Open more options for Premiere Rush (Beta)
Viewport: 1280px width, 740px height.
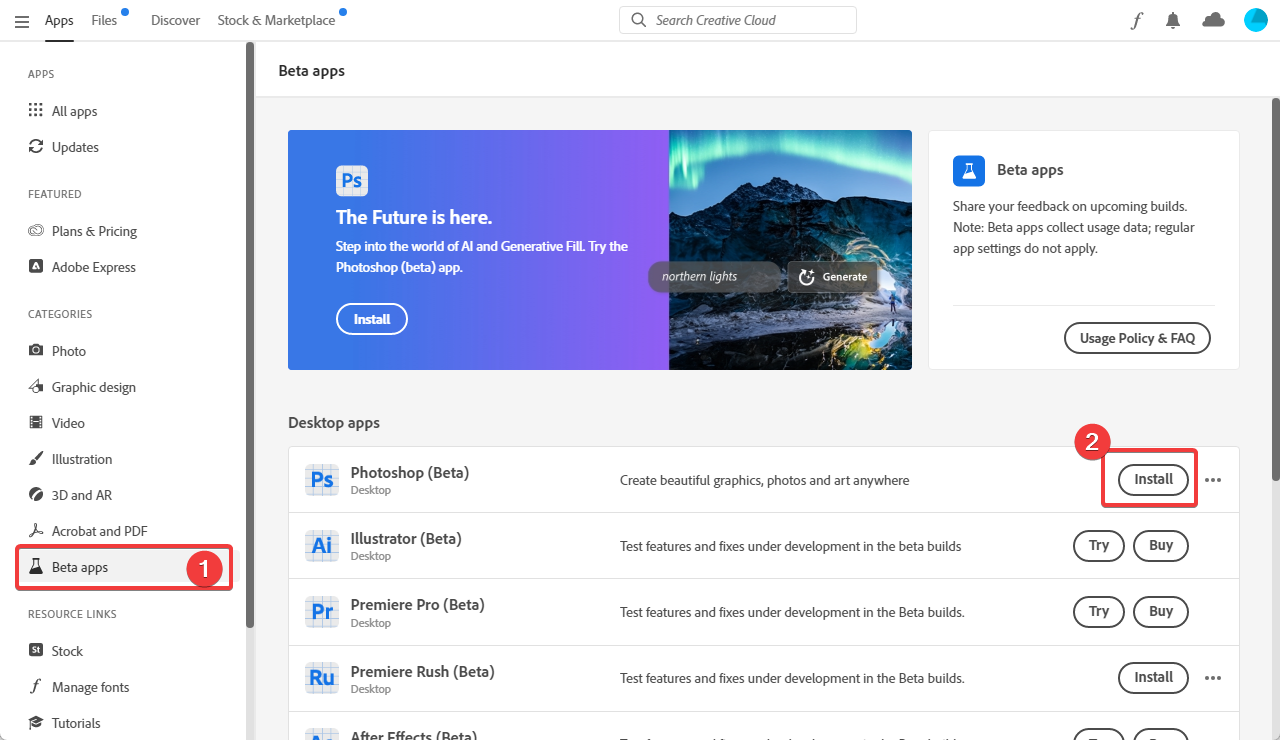(x=1213, y=678)
